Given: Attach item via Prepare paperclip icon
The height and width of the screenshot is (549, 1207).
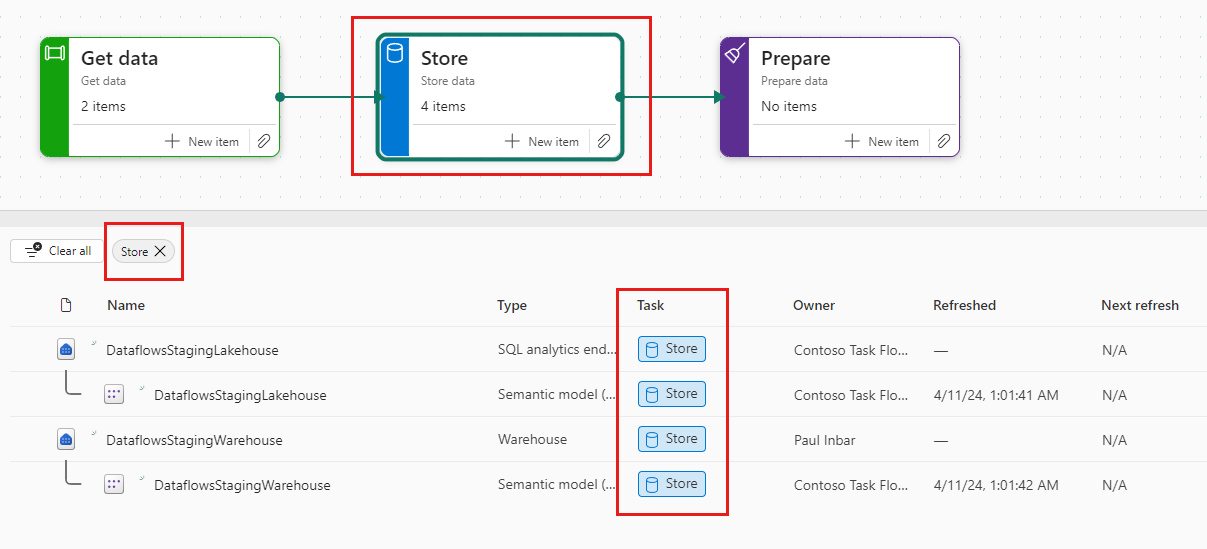Looking at the screenshot, I should click(x=944, y=141).
